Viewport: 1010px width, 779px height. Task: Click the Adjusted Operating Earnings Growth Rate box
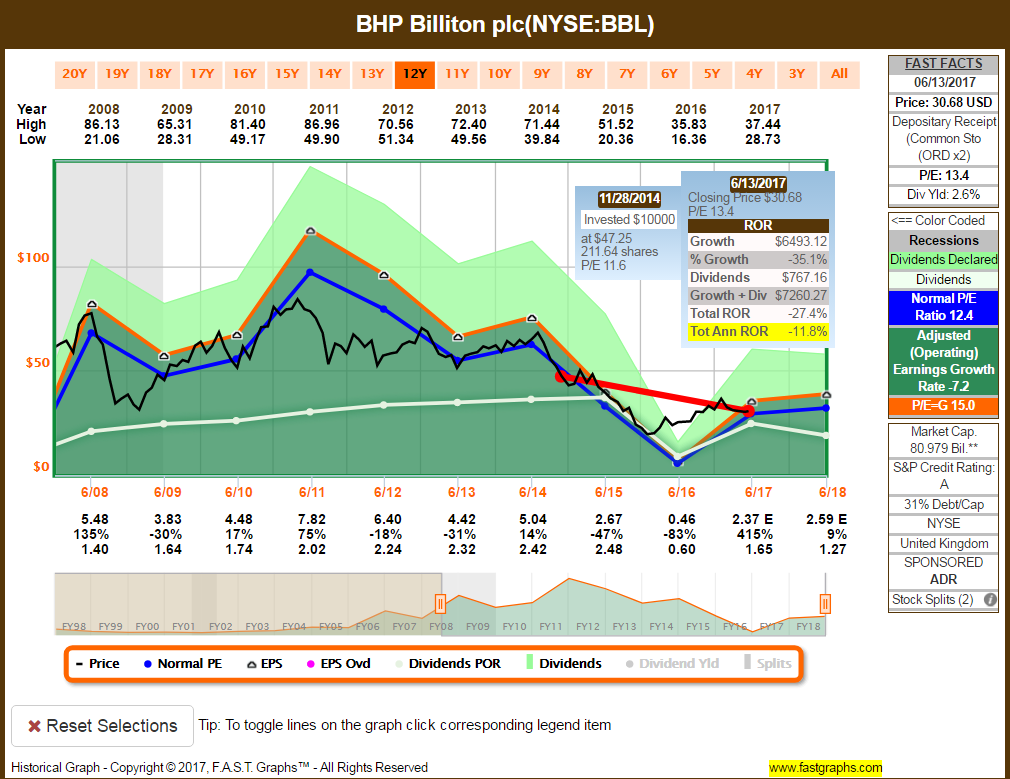point(944,361)
